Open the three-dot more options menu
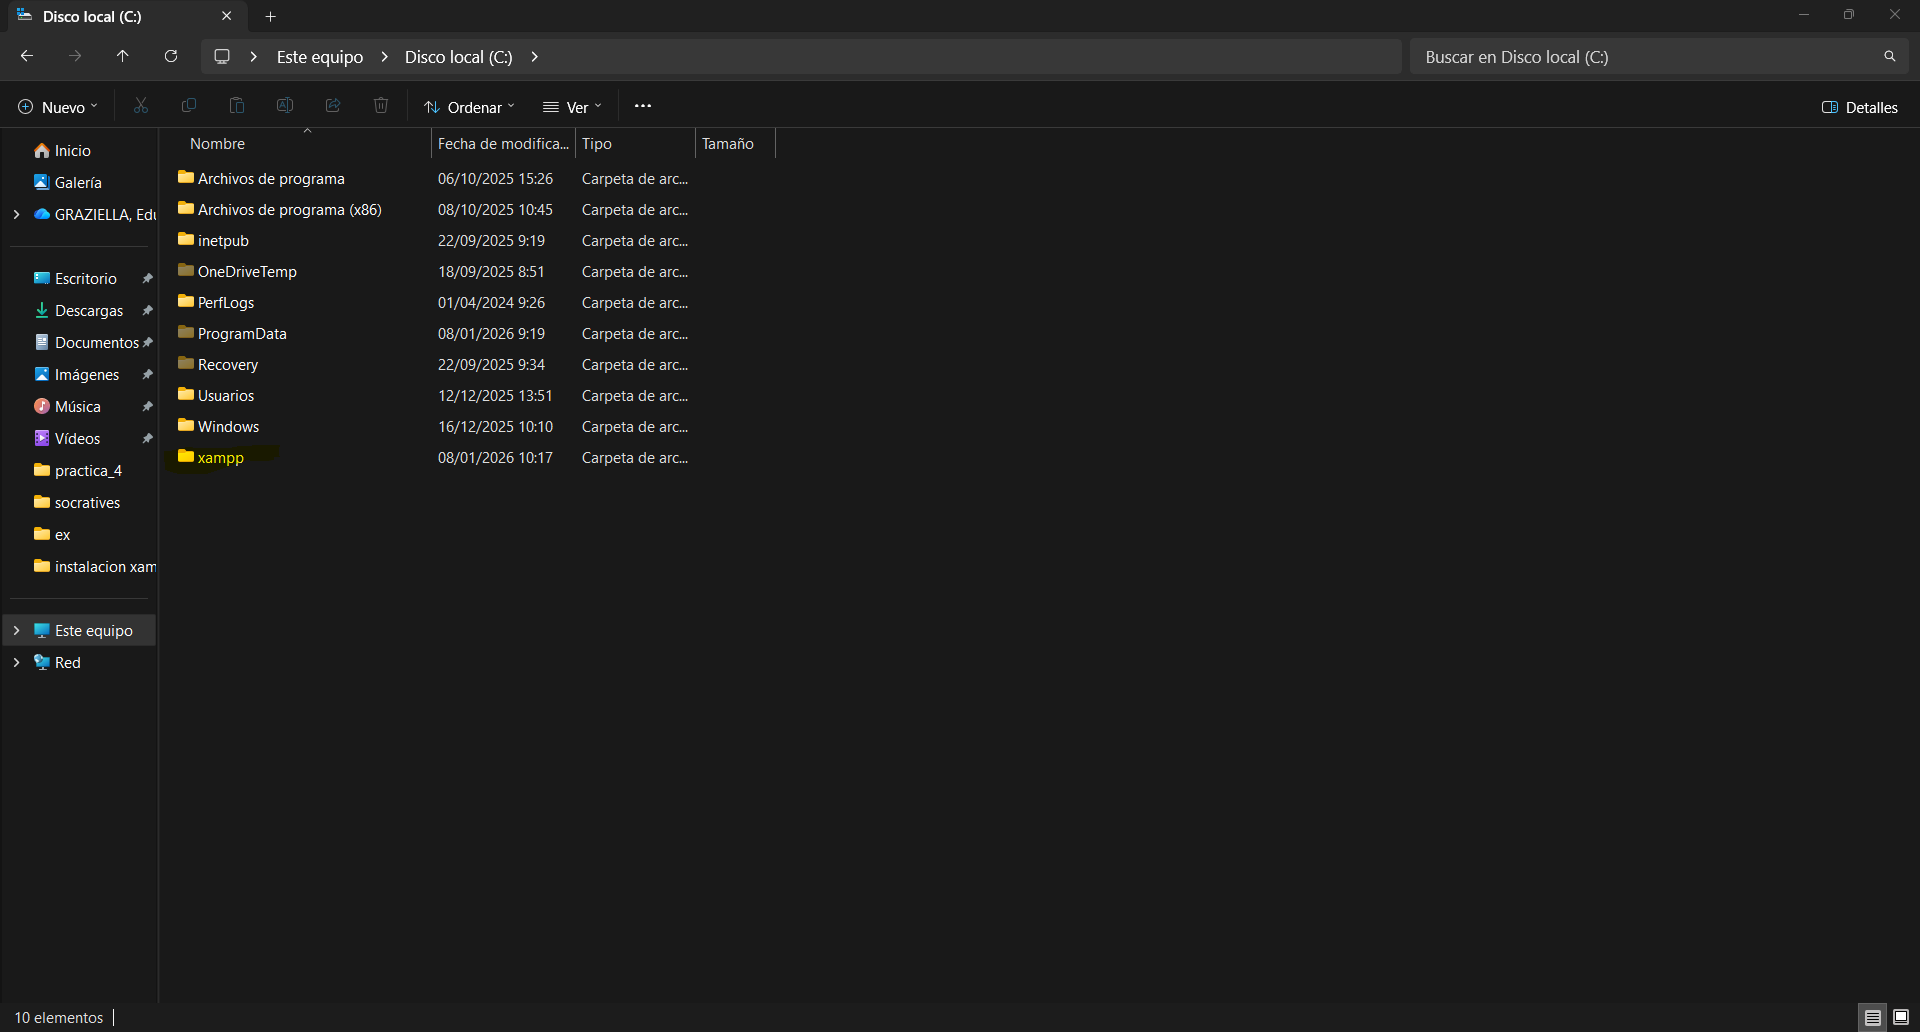 [643, 106]
